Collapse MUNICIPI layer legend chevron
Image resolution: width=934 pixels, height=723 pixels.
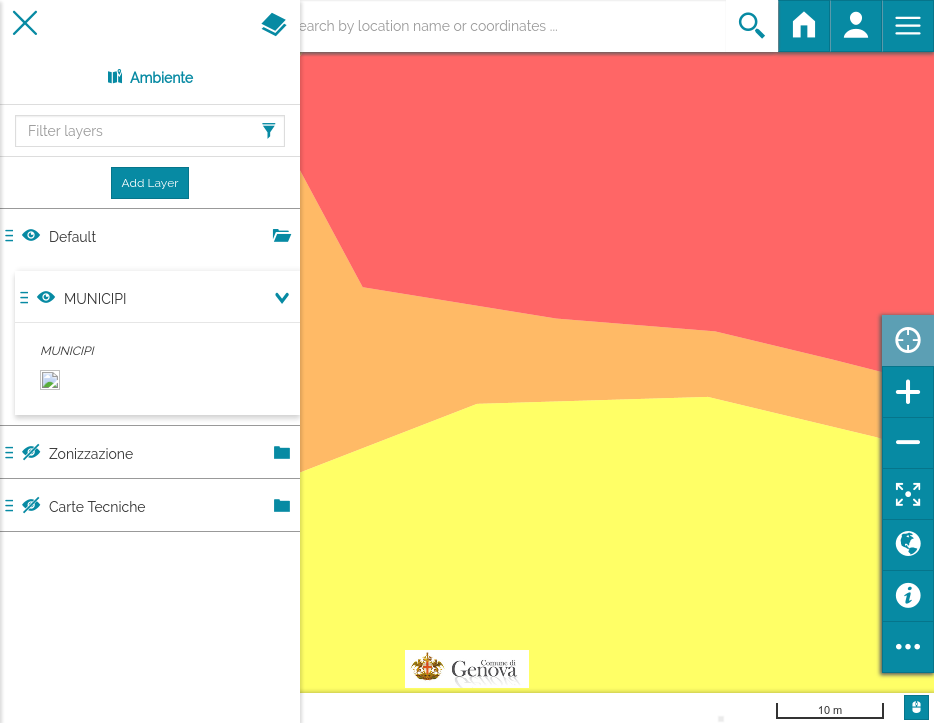(282, 298)
